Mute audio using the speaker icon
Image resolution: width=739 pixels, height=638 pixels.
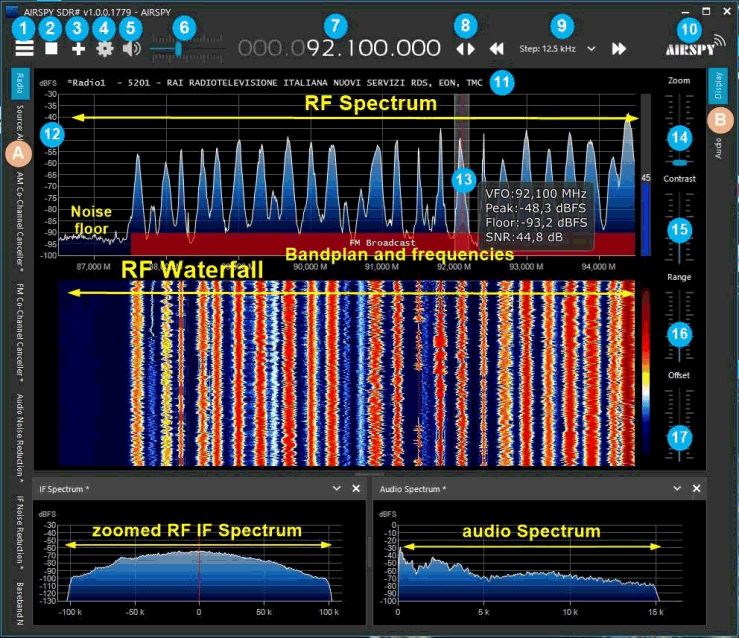point(131,48)
